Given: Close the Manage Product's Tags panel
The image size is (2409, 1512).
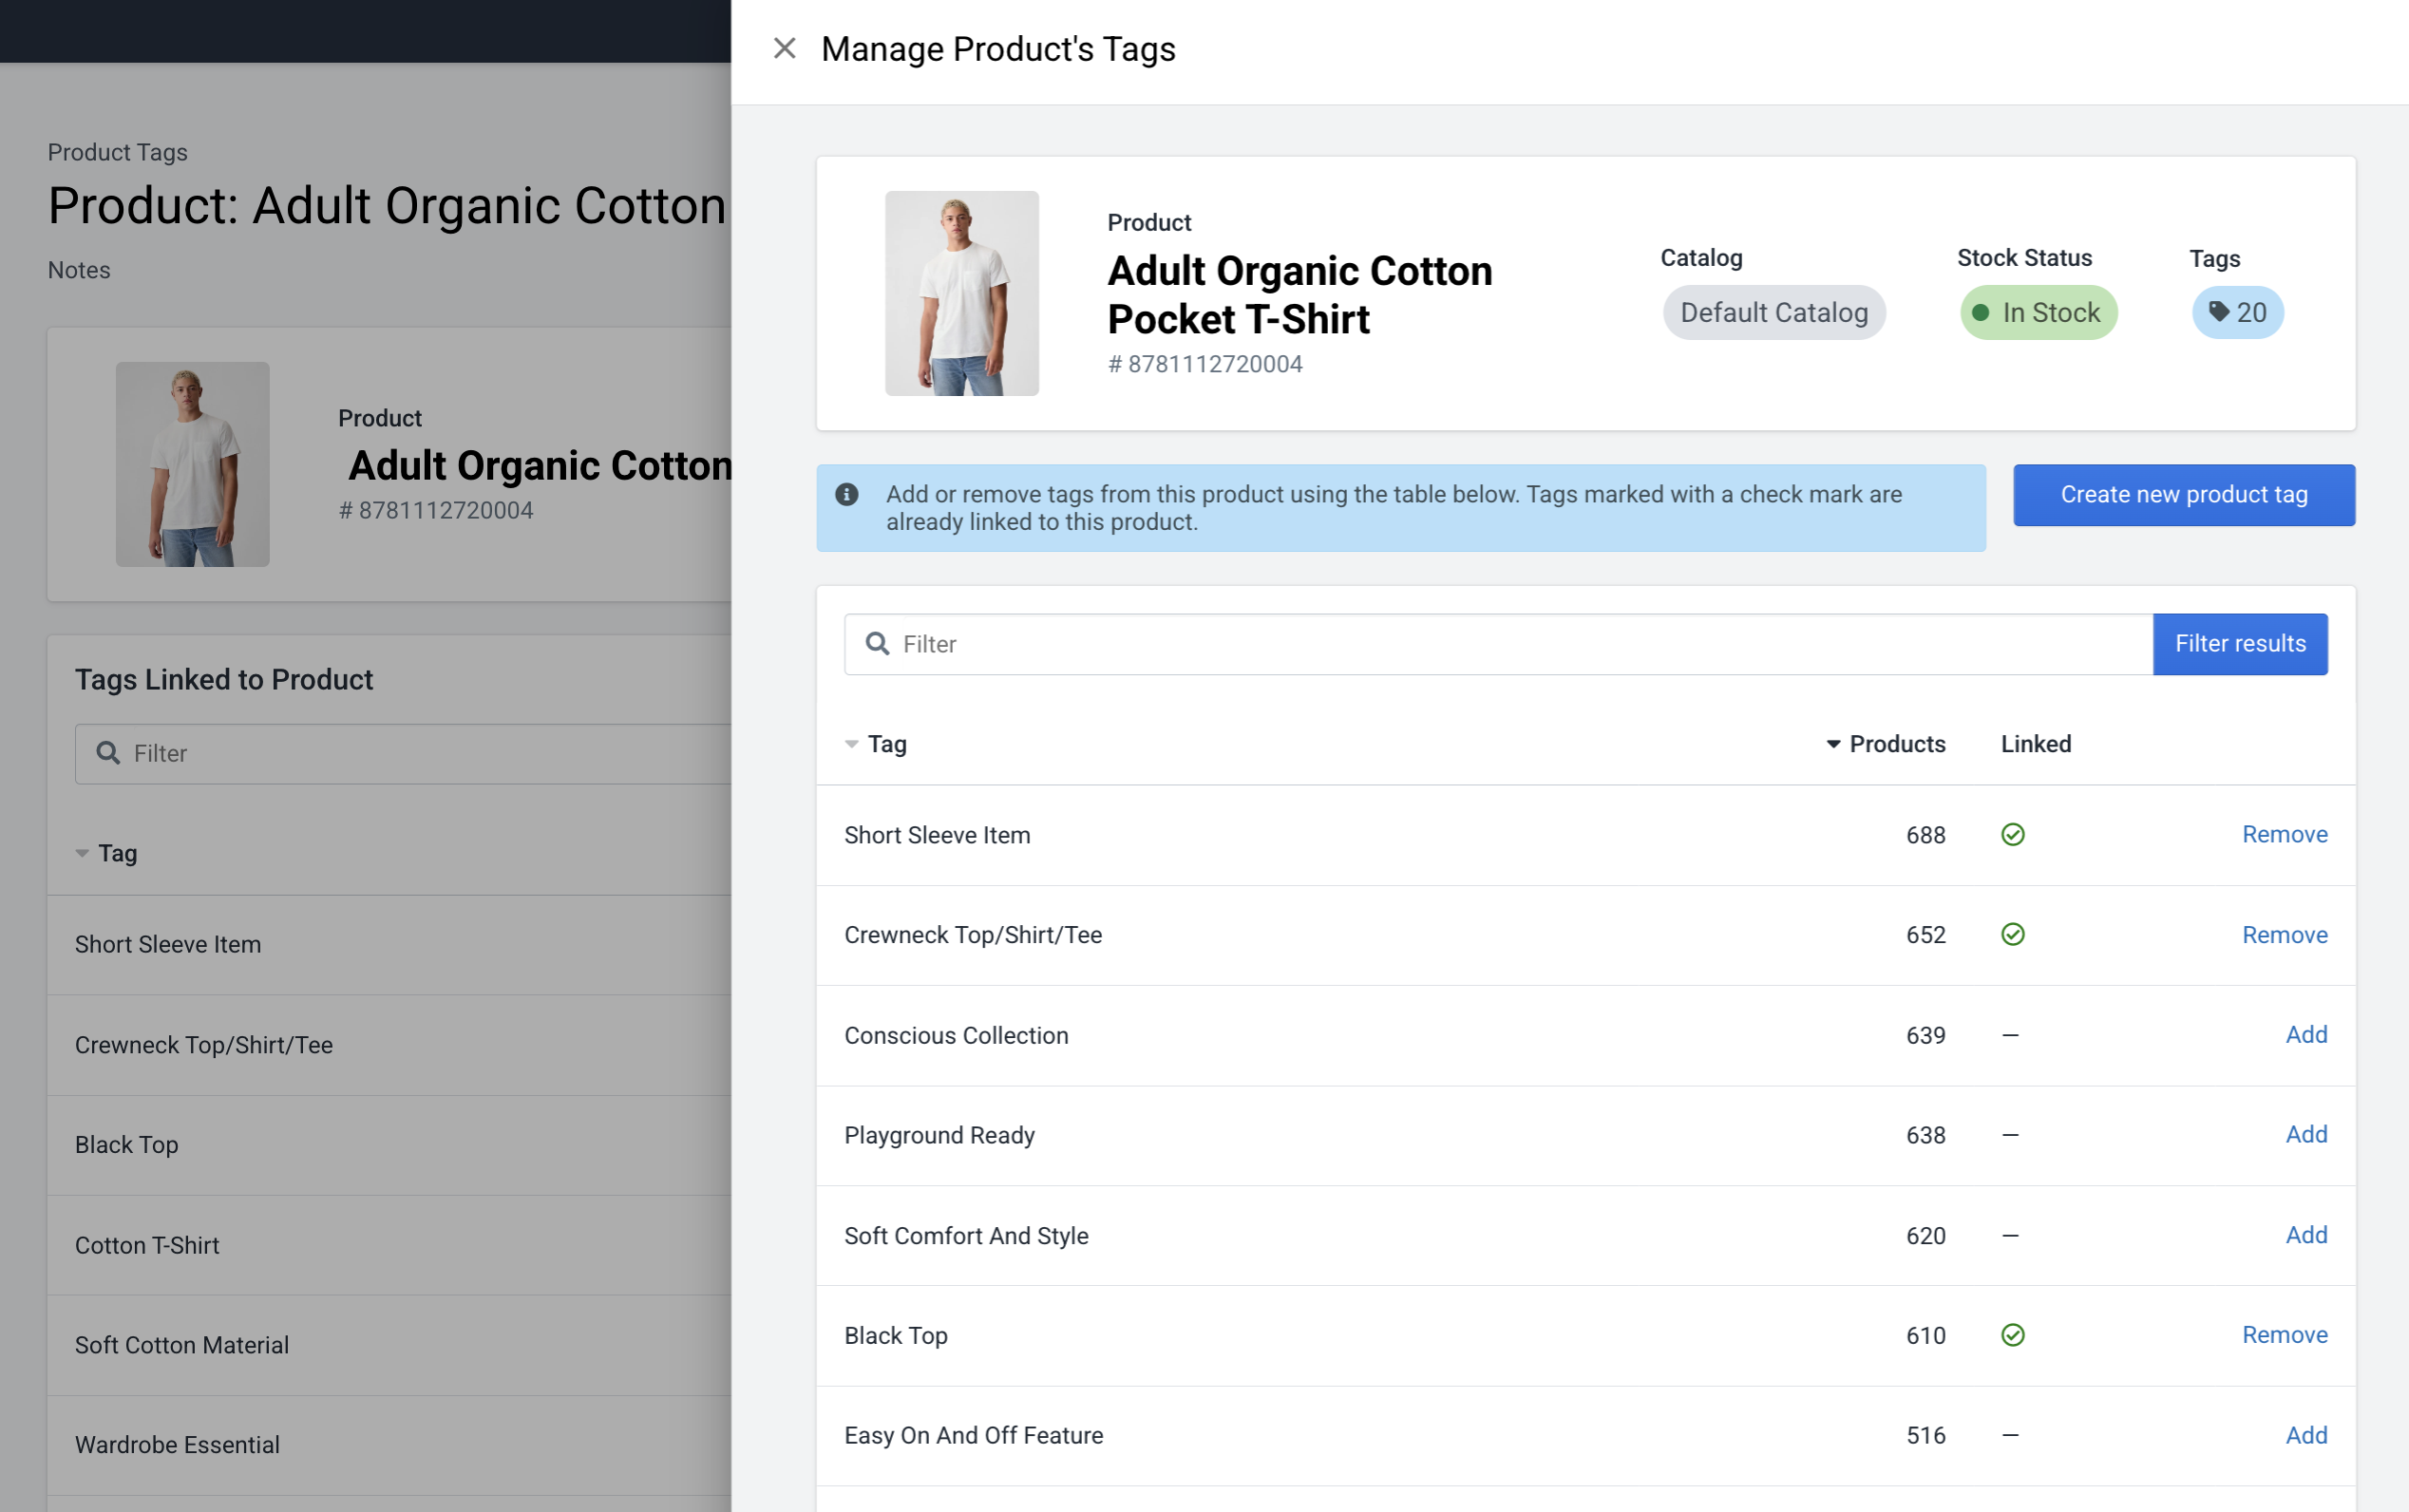Looking at the screenshot, I should pos(784,48).
